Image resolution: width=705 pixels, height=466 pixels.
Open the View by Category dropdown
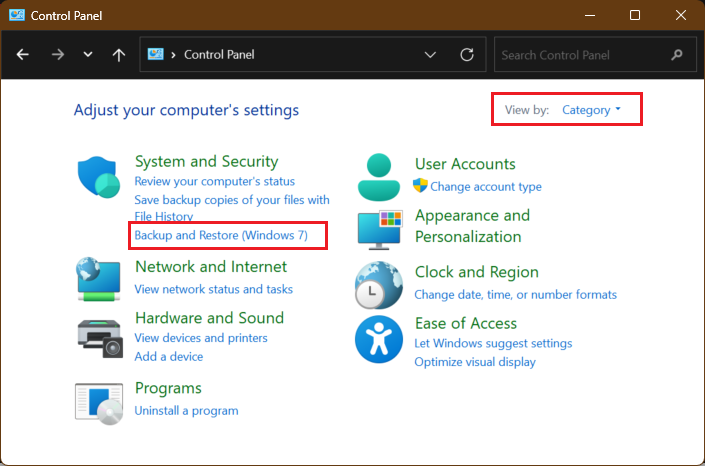click(x=591, y=110)
